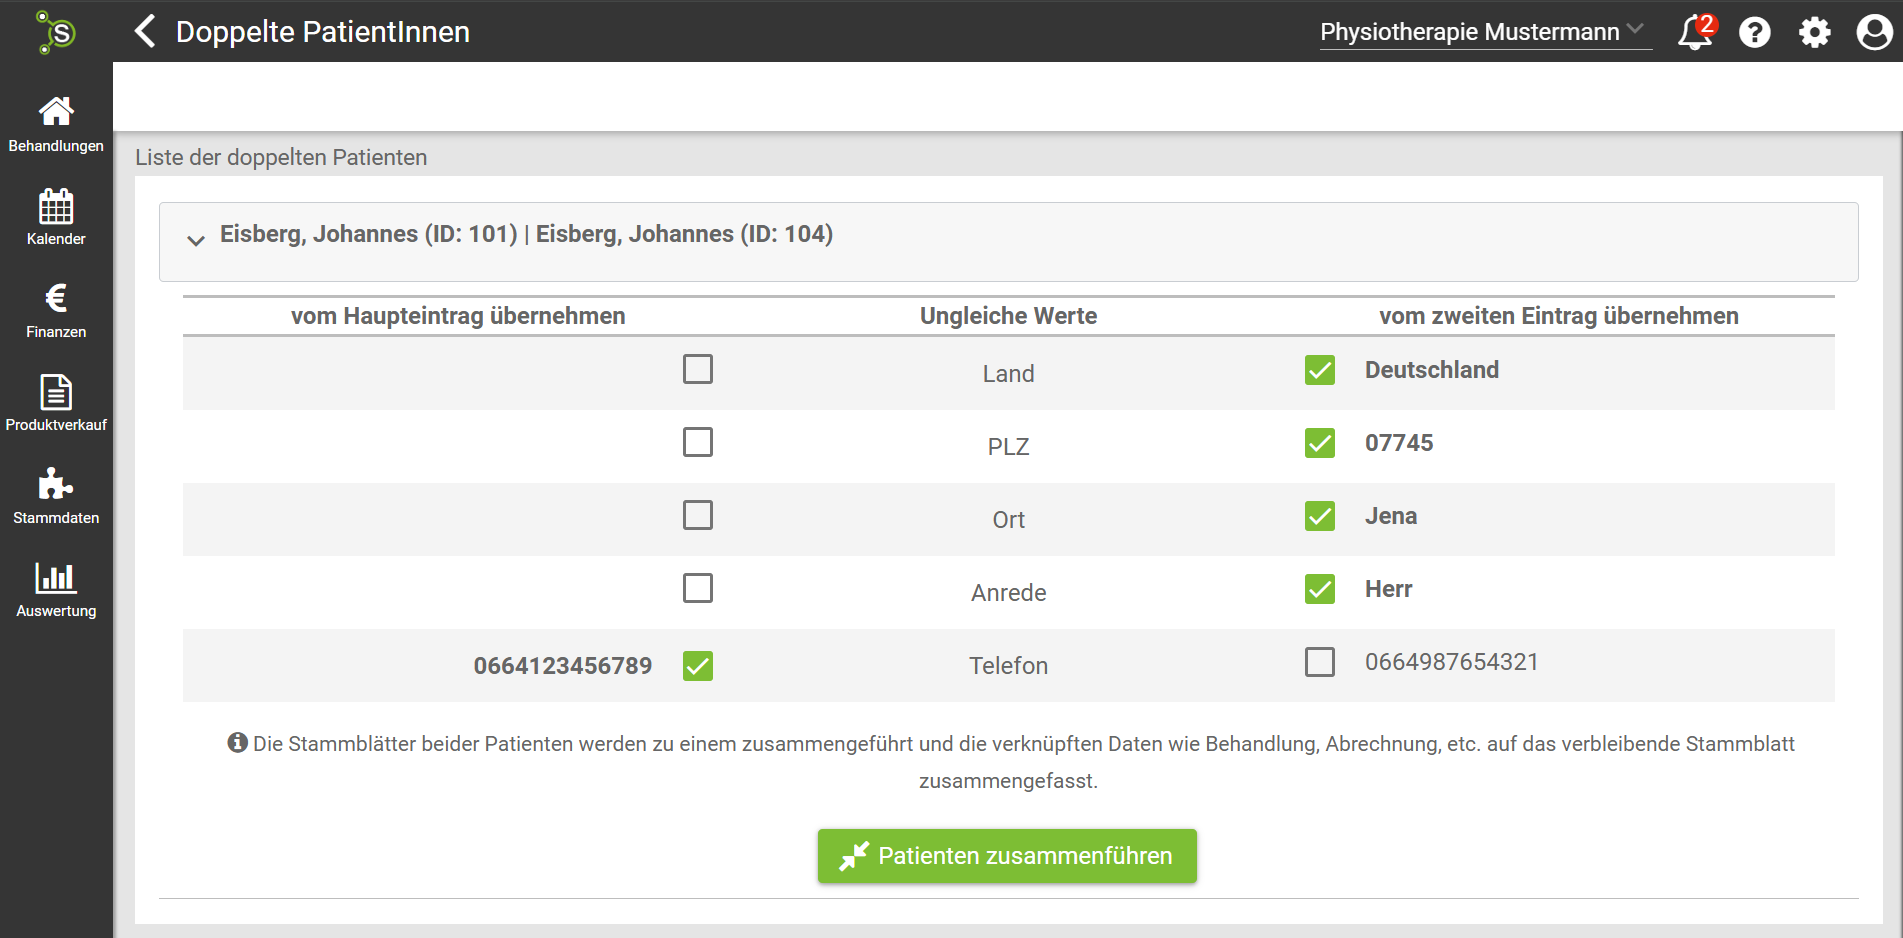
Task: Go back using the arrow icon
Action: 146,31
